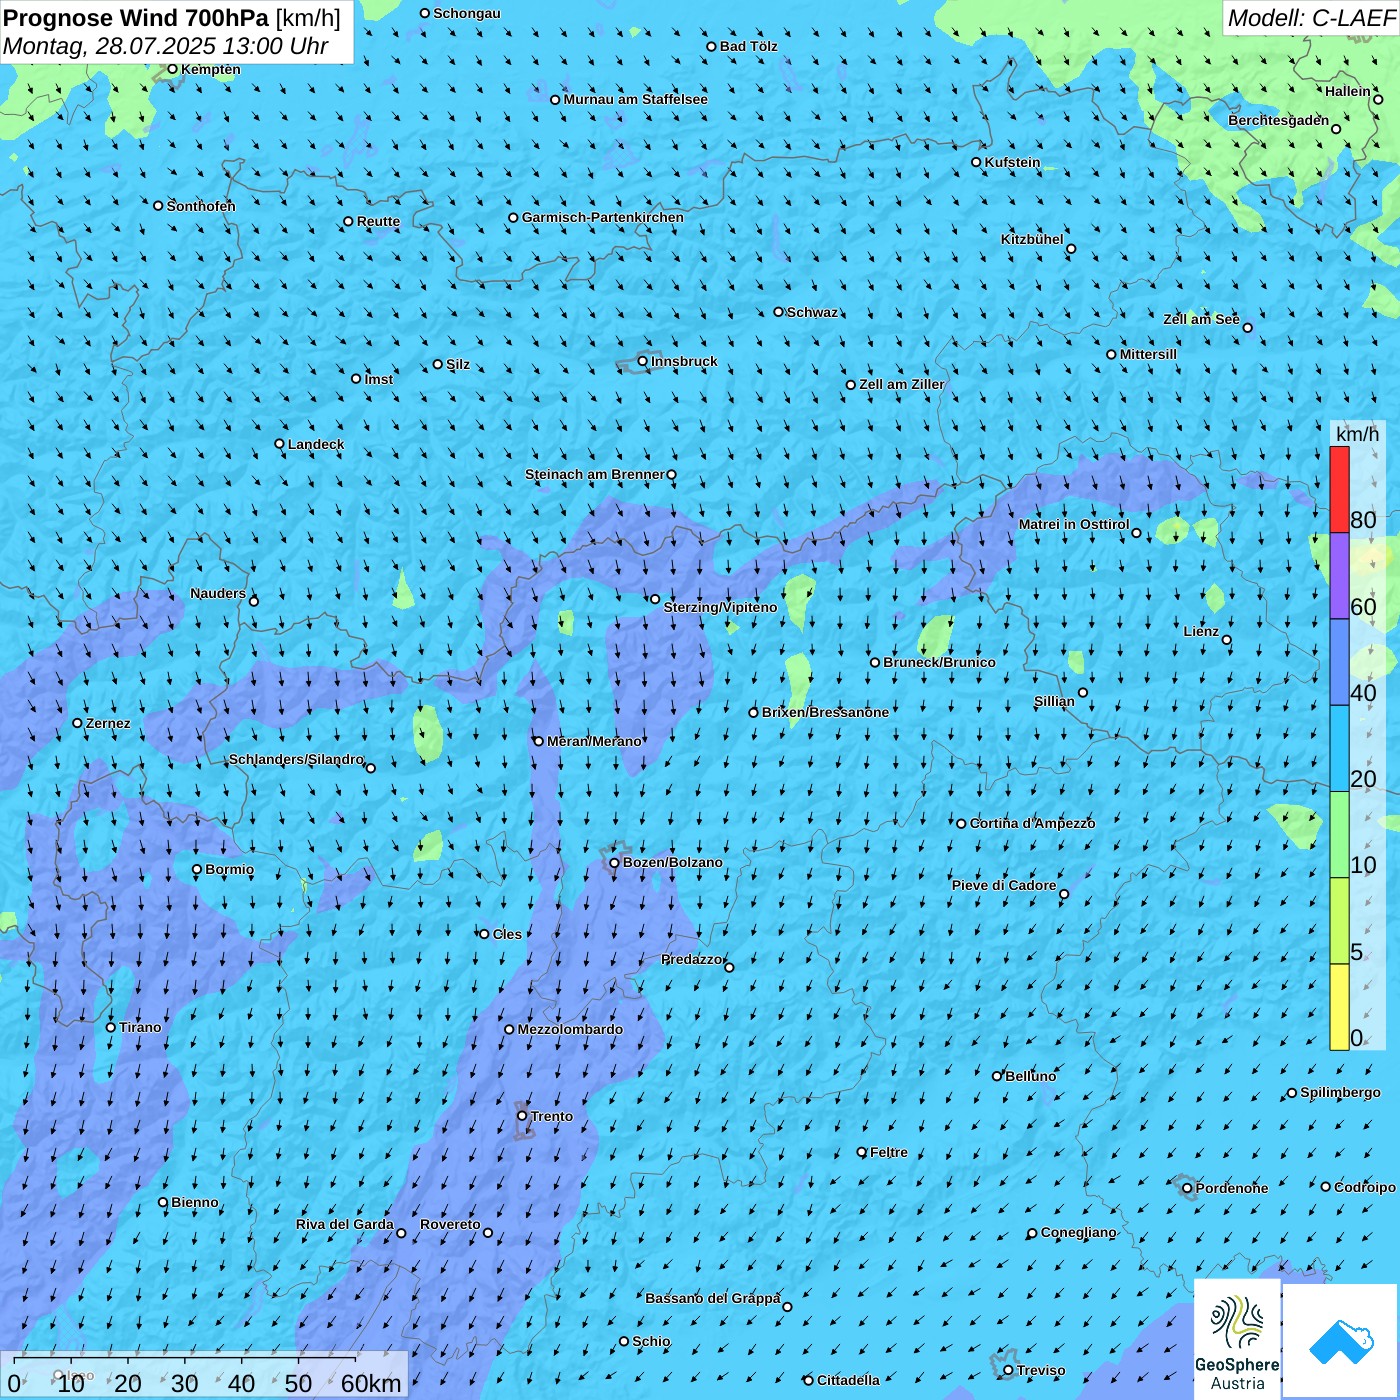1400x1400 pixels.
Task: Click the 'Reutte' label
Action: point(378,221)
